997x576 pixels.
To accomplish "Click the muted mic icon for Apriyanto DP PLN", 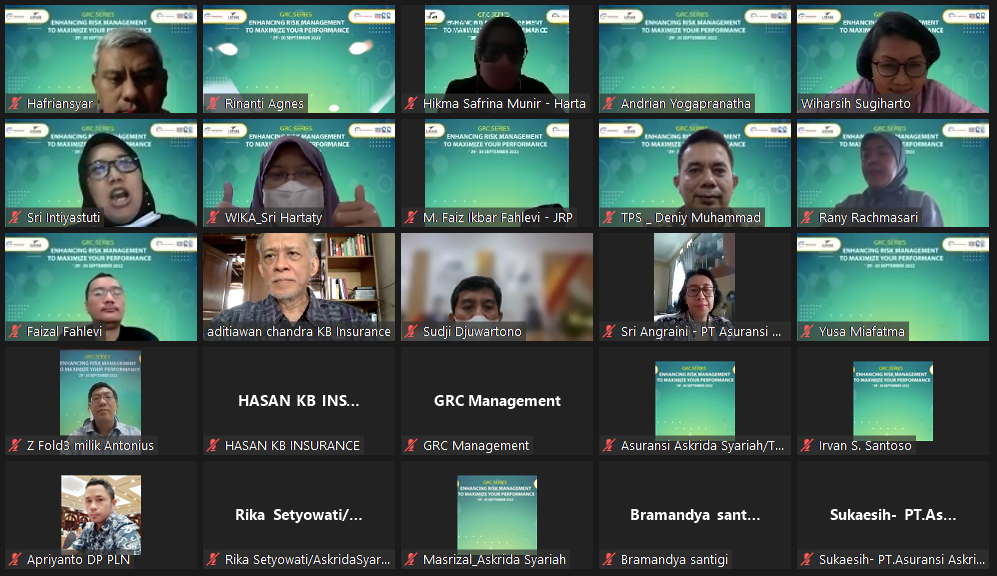I will (15, 560).
